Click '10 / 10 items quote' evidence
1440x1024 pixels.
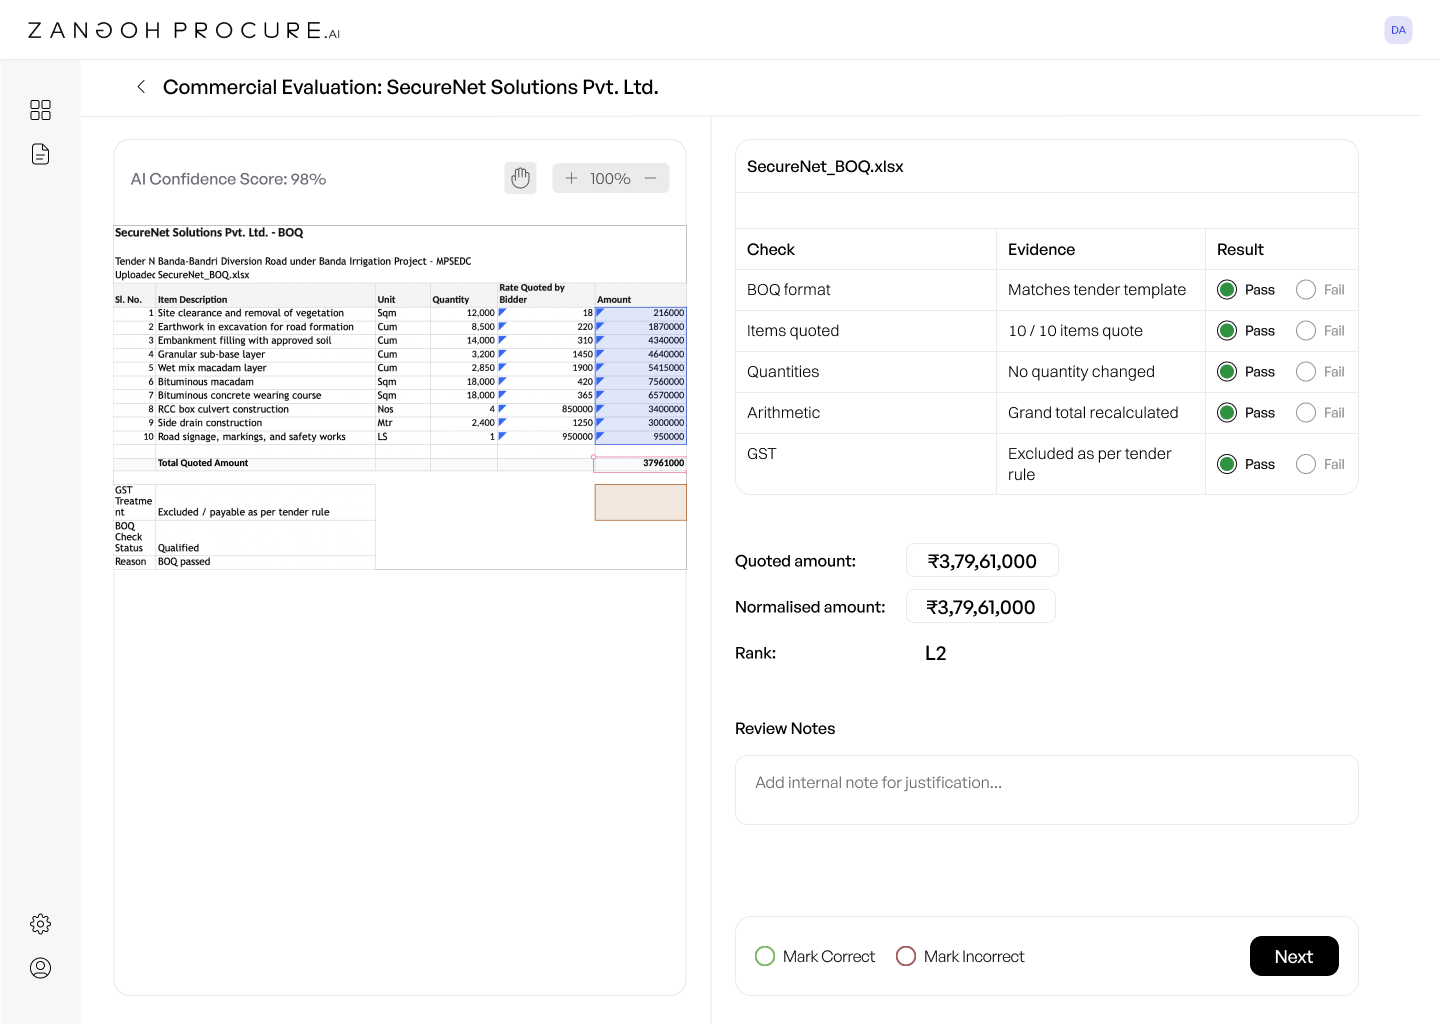(x=1075, y=331)
